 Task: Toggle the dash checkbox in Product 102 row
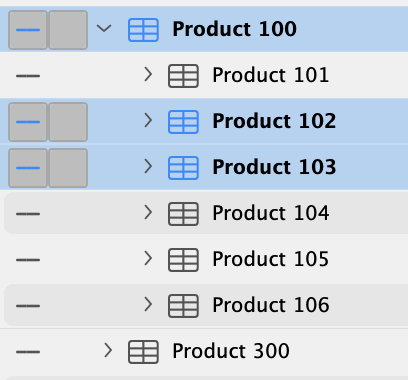pyautogui.click(x=28, y=122)
